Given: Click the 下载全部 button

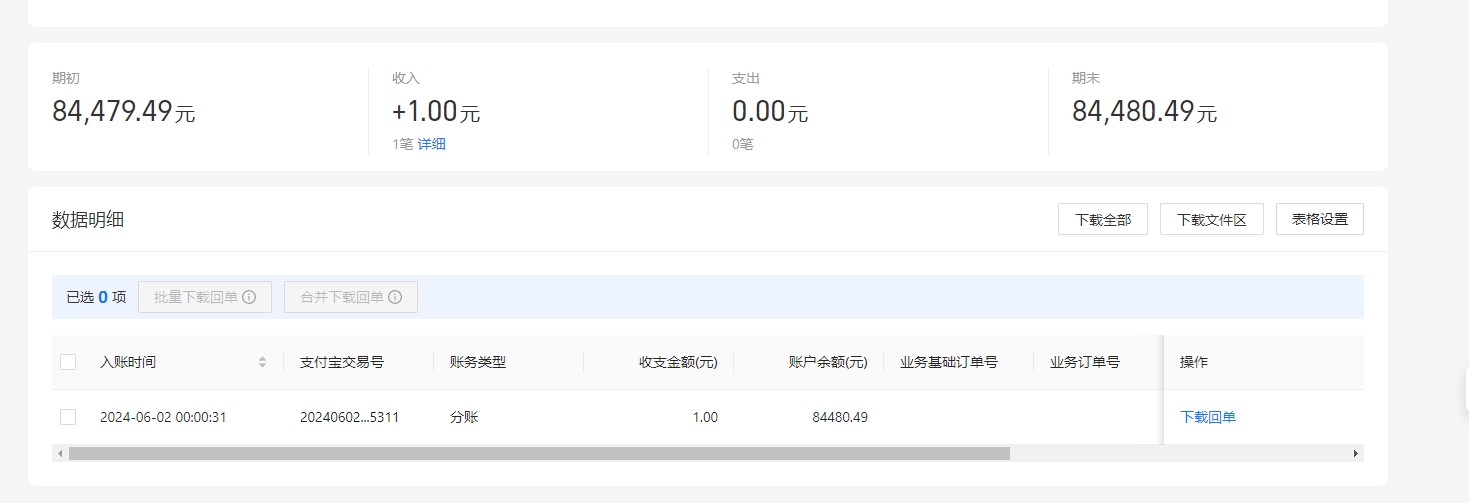Looking at the screenshot, I should 1103,219.
